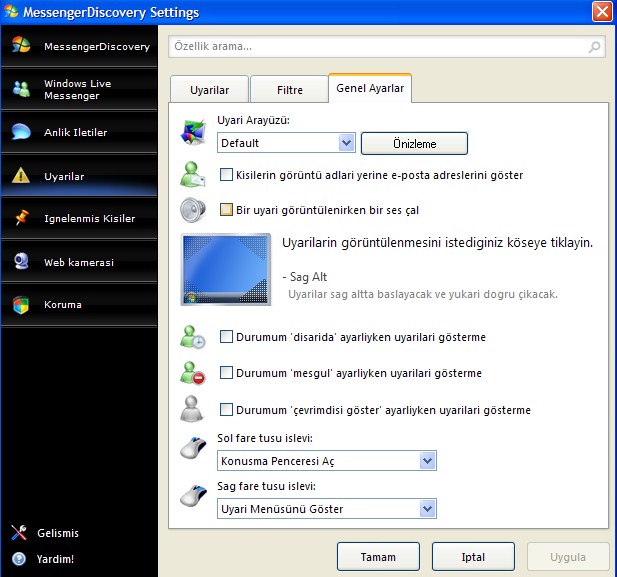
Task: Switch to the Uyarilar tab
Action: coord(209,90)
